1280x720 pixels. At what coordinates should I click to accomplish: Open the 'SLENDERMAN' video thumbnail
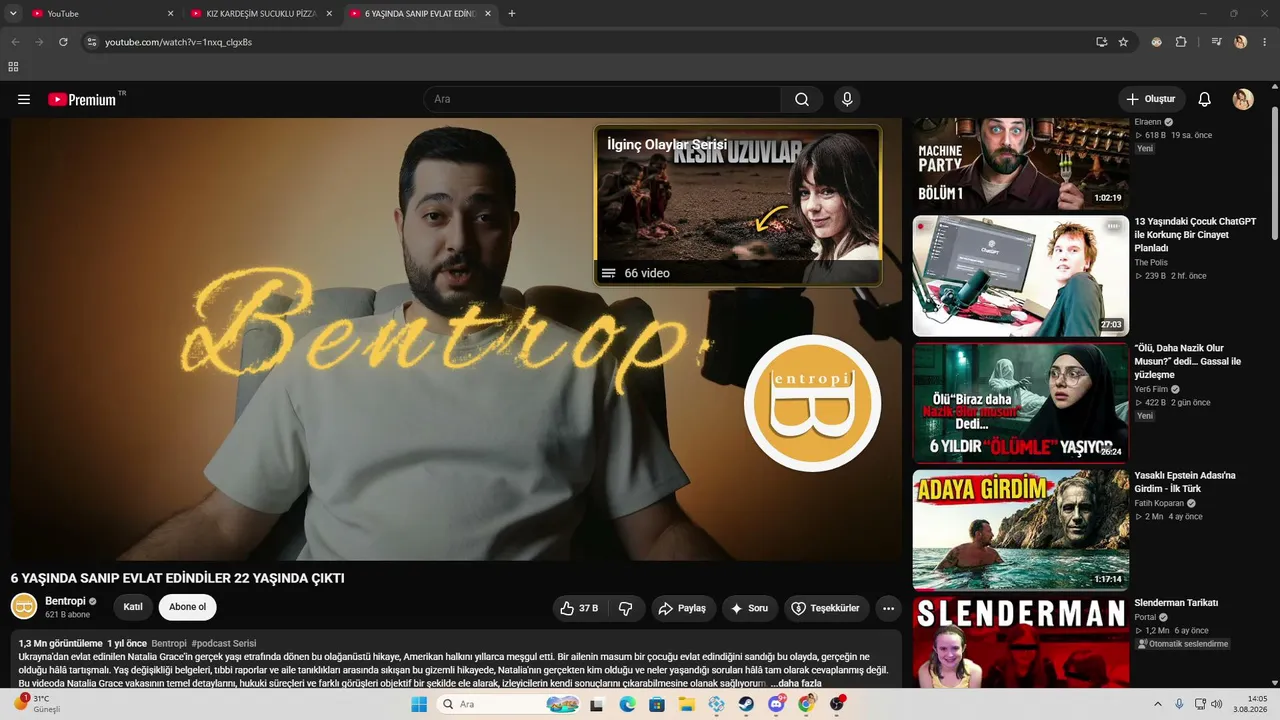coord(1021,643)
